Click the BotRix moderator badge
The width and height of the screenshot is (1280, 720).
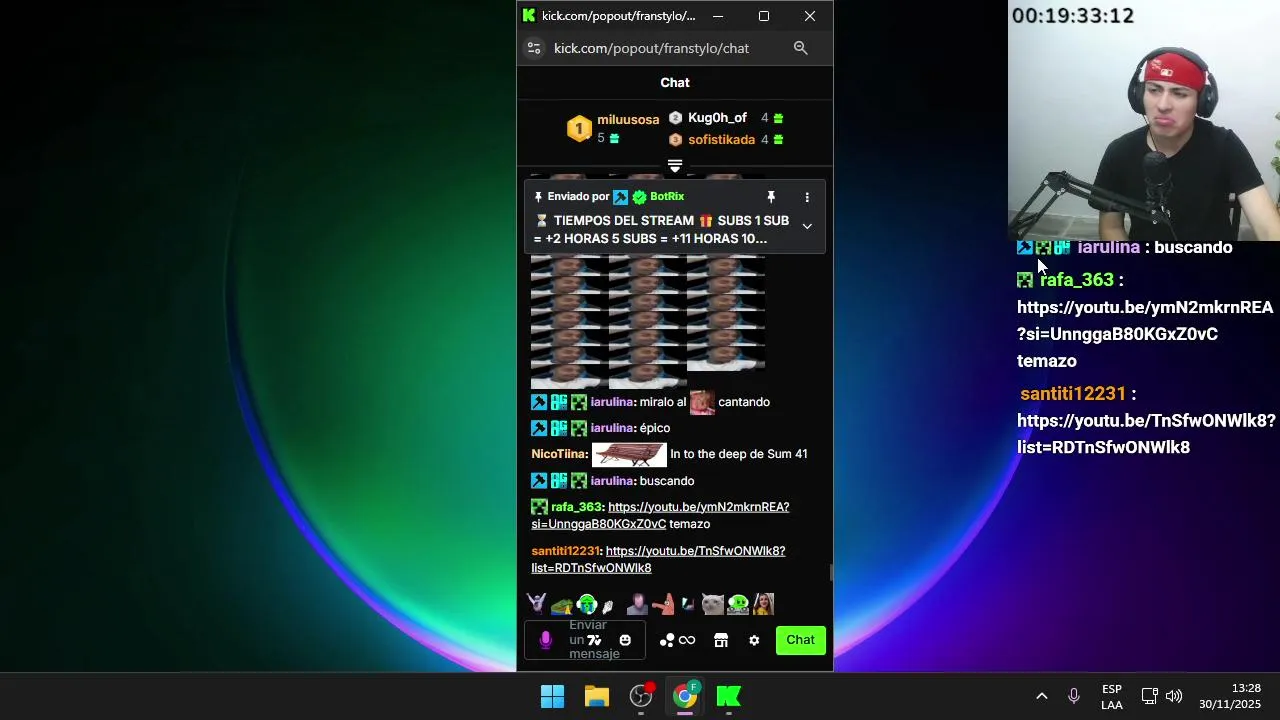click(x=621, y=197)
